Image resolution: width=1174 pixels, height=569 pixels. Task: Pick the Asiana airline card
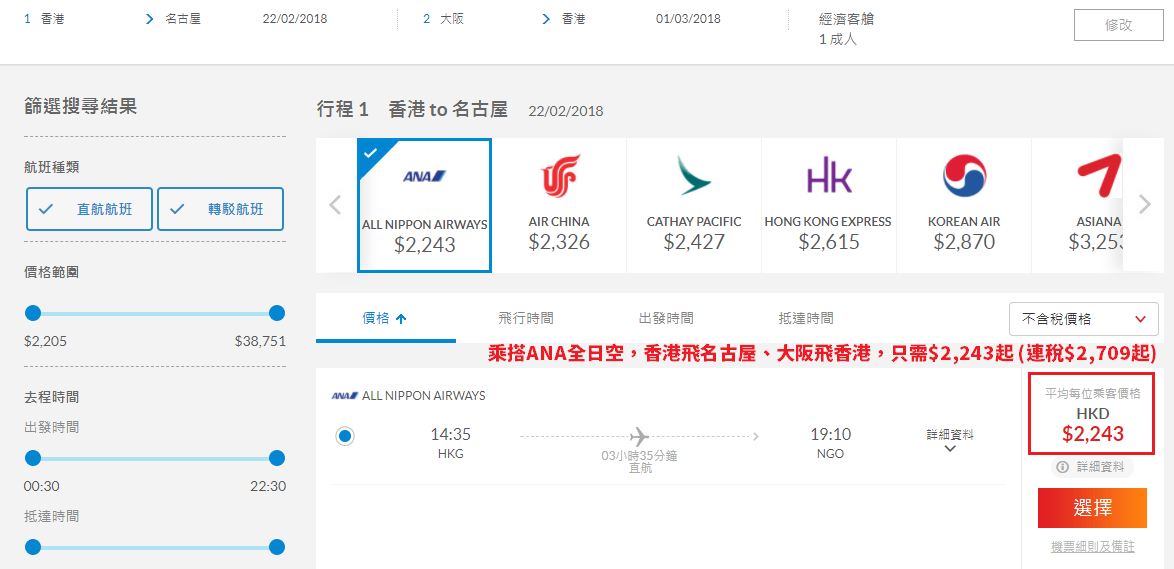[1078, 205]
